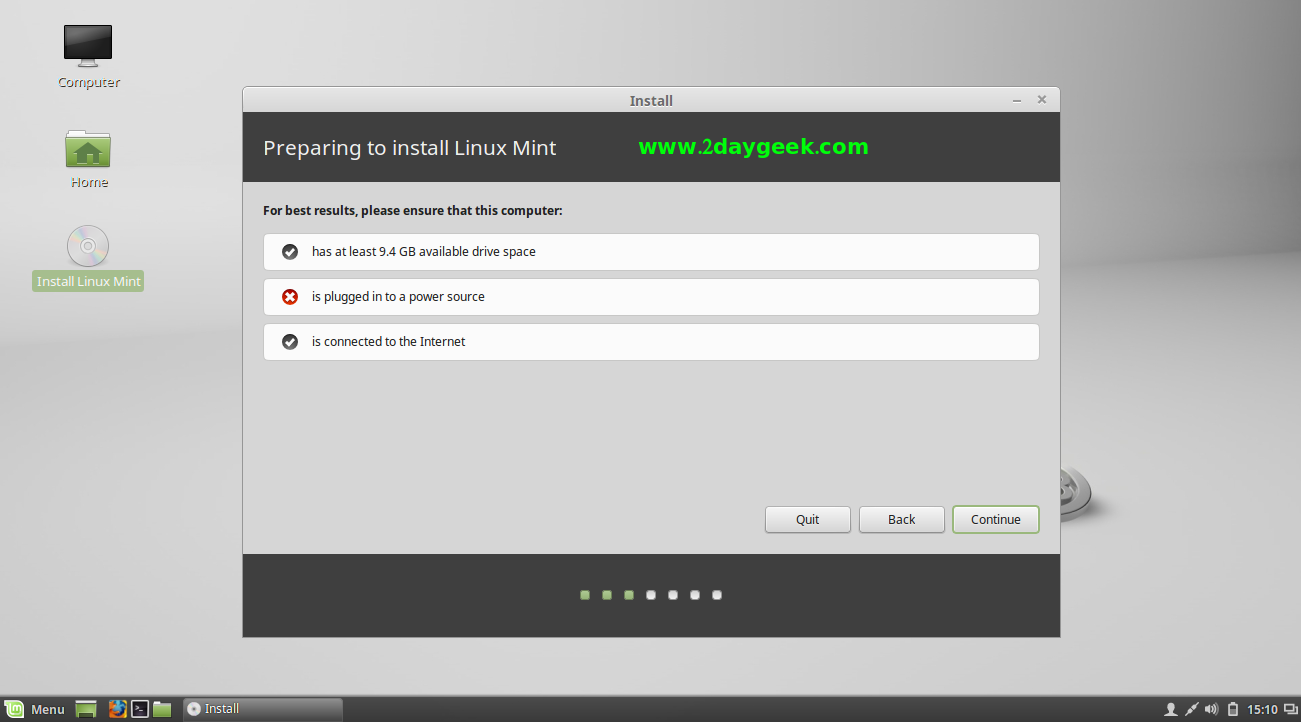Click the drive space check mark icon

[x=290, y=252]
